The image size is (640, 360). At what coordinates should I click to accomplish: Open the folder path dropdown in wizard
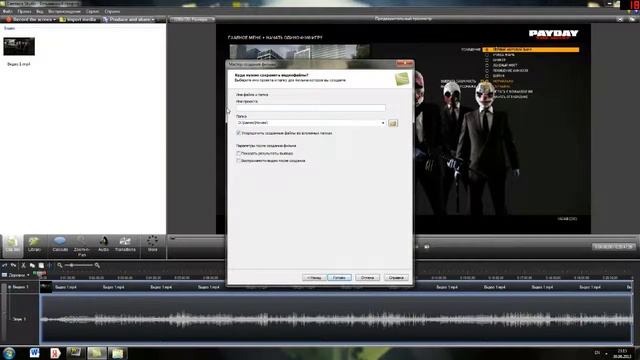click(383, 123)
